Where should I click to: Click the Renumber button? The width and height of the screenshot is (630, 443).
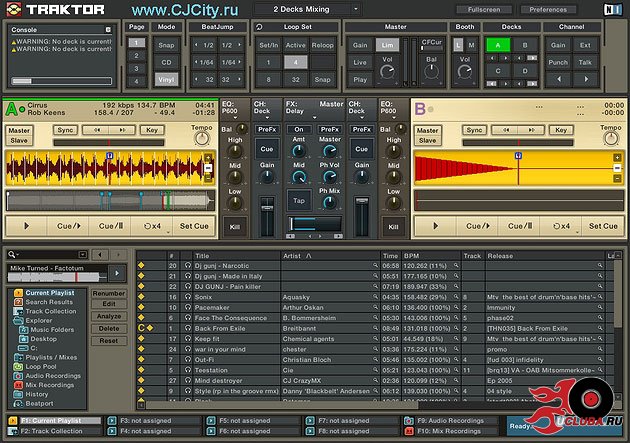[x=109, y=293]
